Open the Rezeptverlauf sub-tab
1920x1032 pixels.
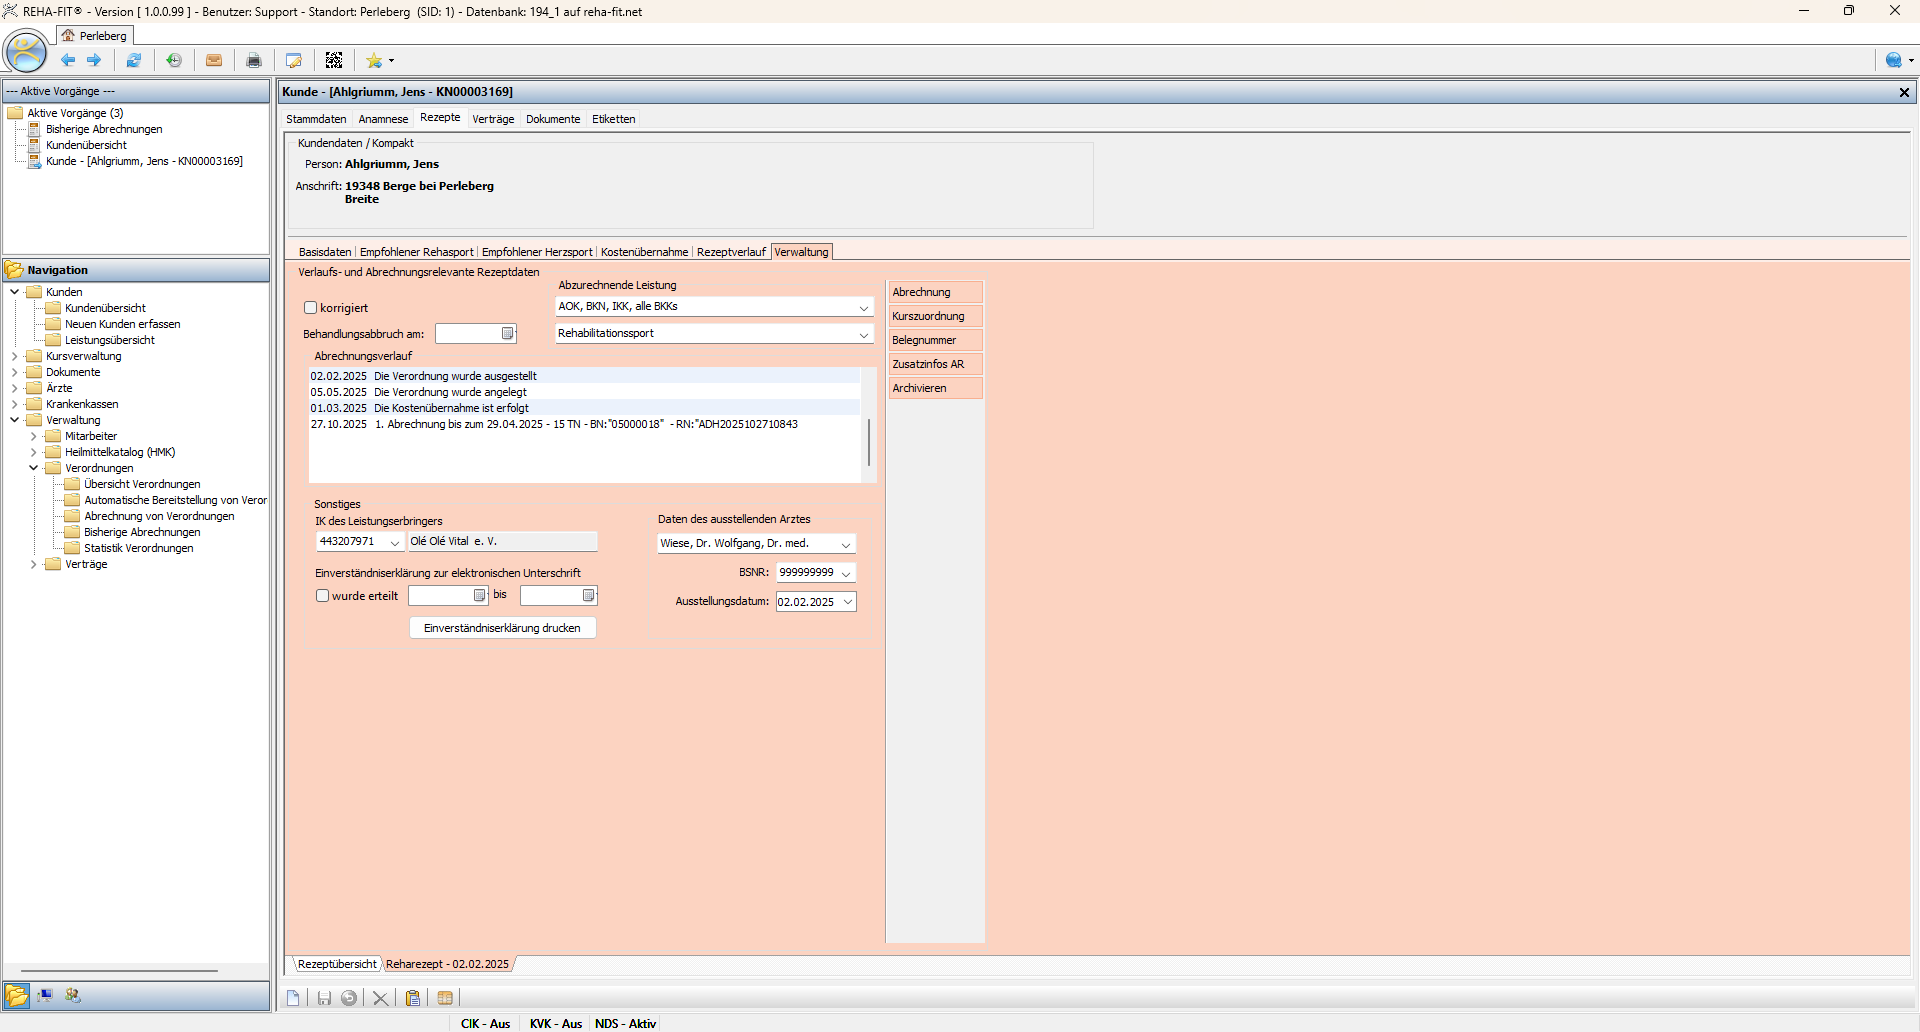coord(731,252)
